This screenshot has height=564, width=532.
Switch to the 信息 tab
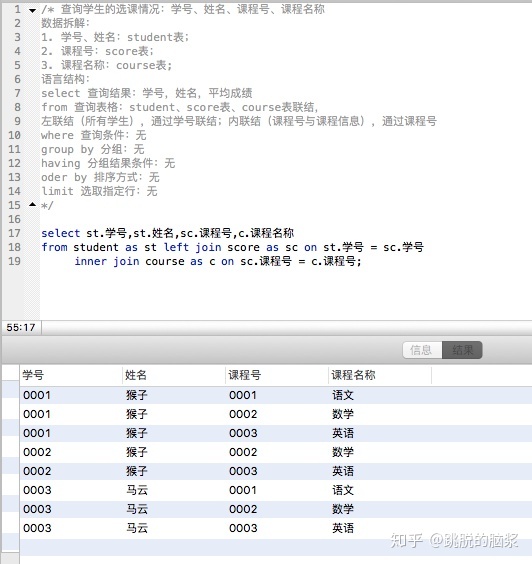pos(422,350)
